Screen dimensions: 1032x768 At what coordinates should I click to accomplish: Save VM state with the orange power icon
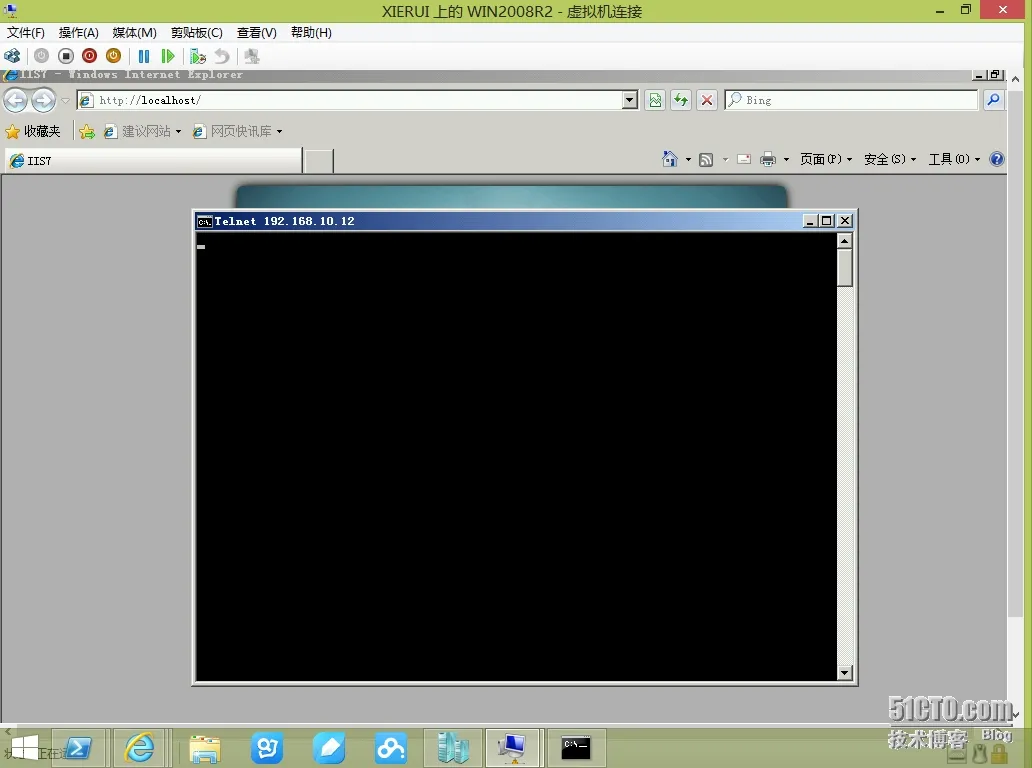click(113, 56)
